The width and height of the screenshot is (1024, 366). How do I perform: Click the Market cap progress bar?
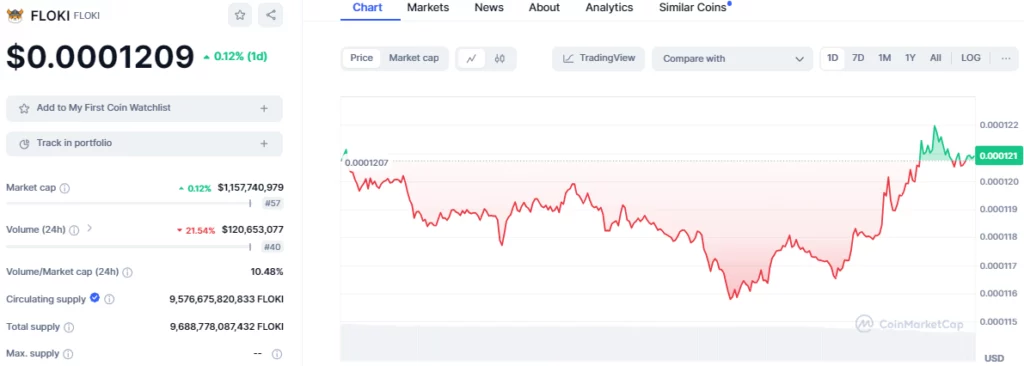coord(129,203)
